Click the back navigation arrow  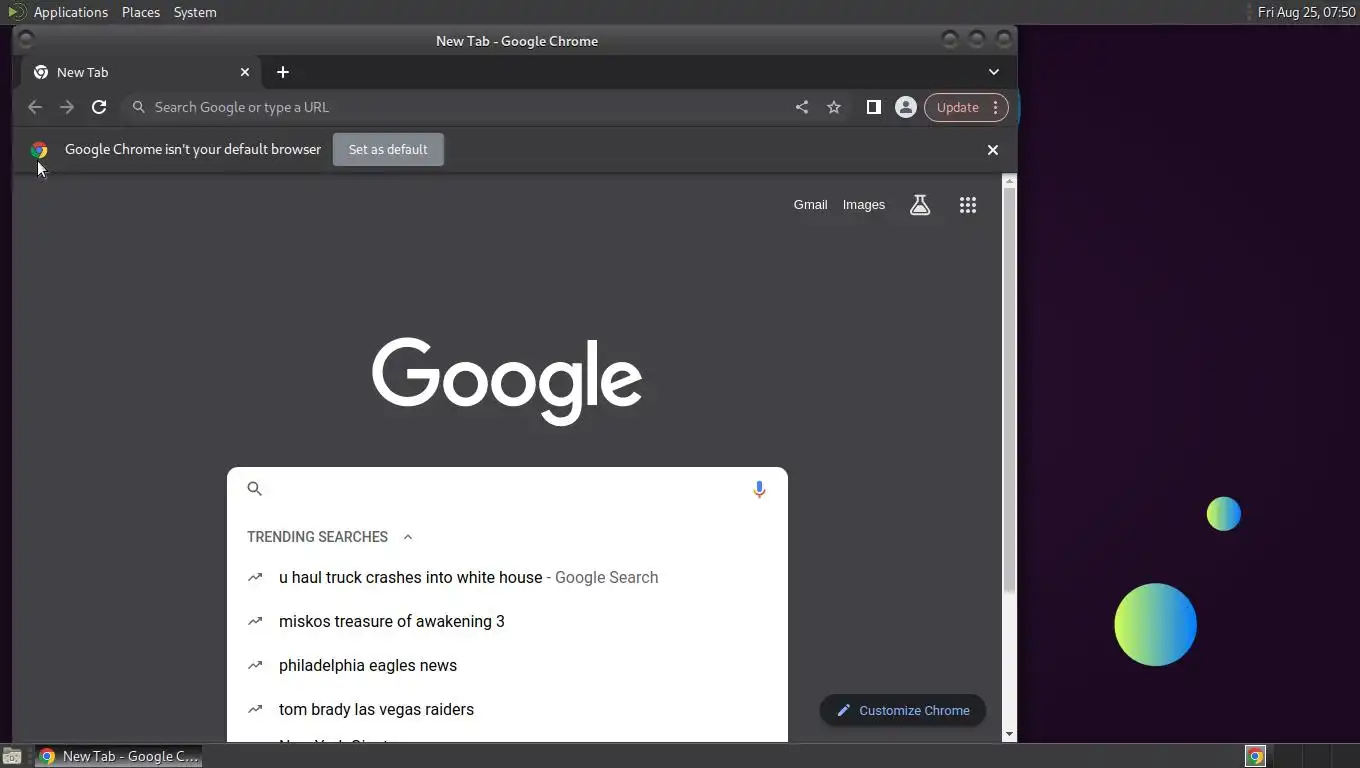[x=35, y=107]
